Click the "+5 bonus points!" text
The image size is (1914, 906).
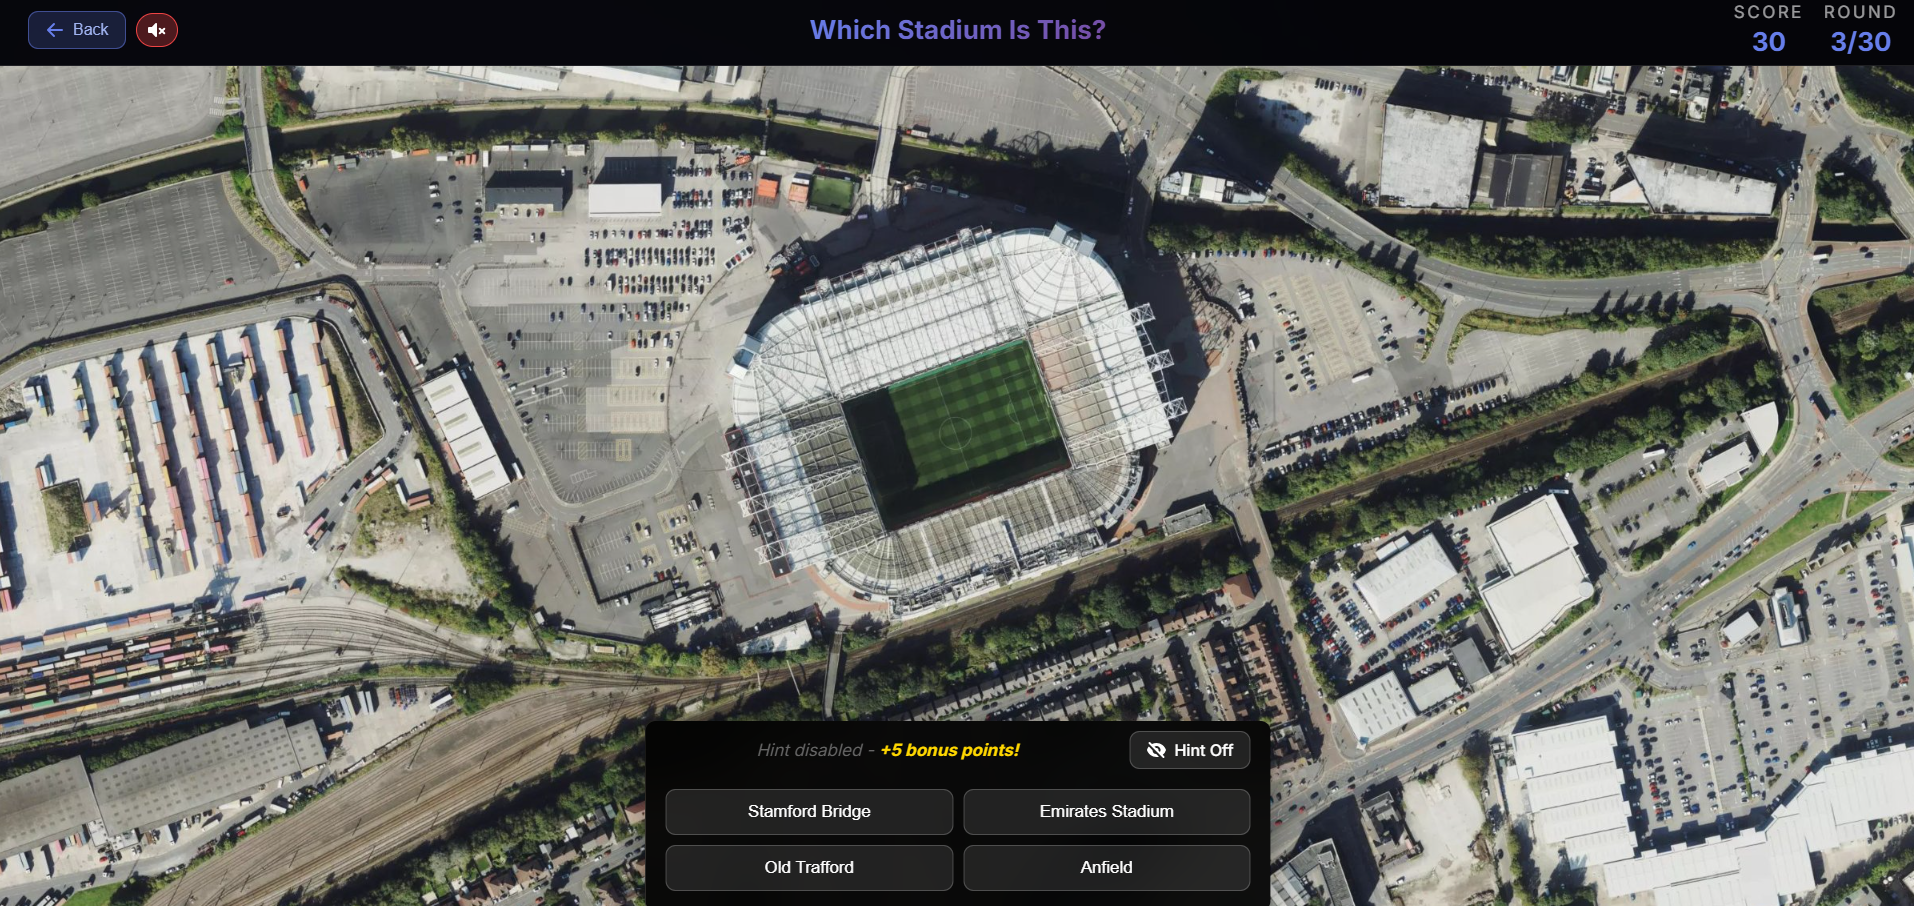tap(949, 750)
